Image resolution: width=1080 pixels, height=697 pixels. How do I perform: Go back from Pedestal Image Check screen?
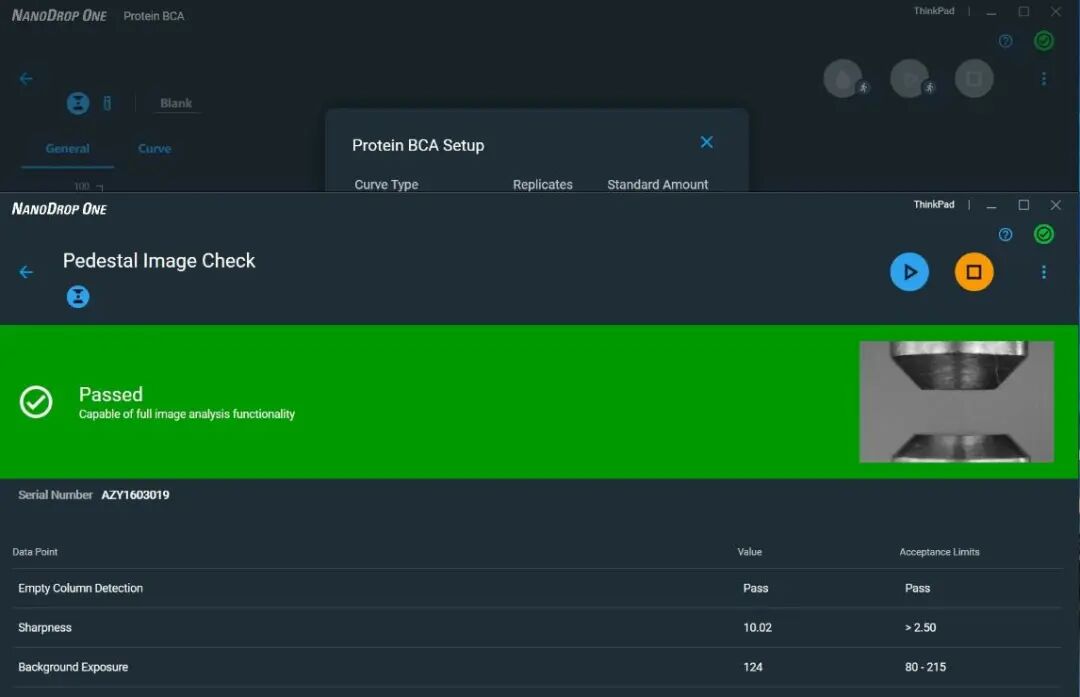26,272
